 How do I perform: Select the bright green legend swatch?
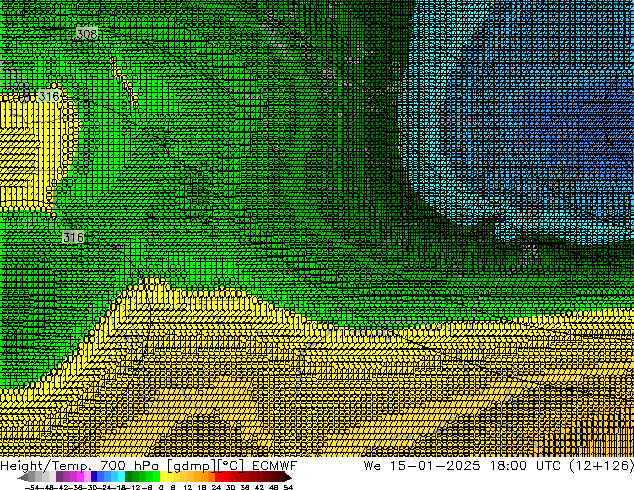point(156,477)
